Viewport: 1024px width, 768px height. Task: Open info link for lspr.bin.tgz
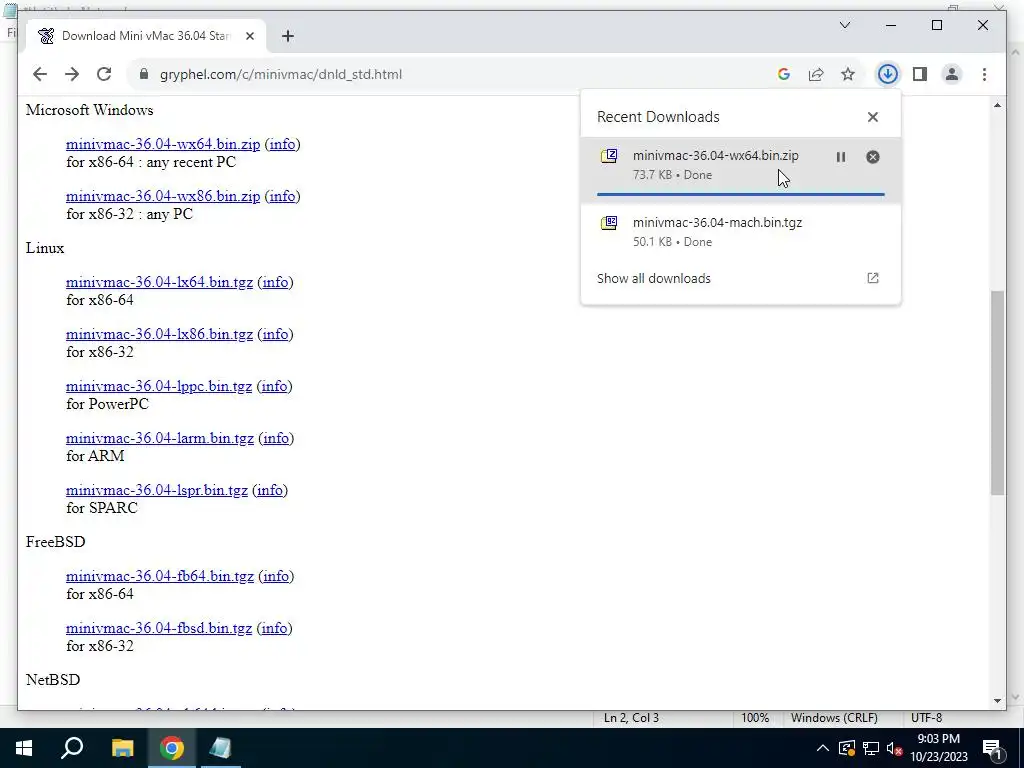coord(270,490)
